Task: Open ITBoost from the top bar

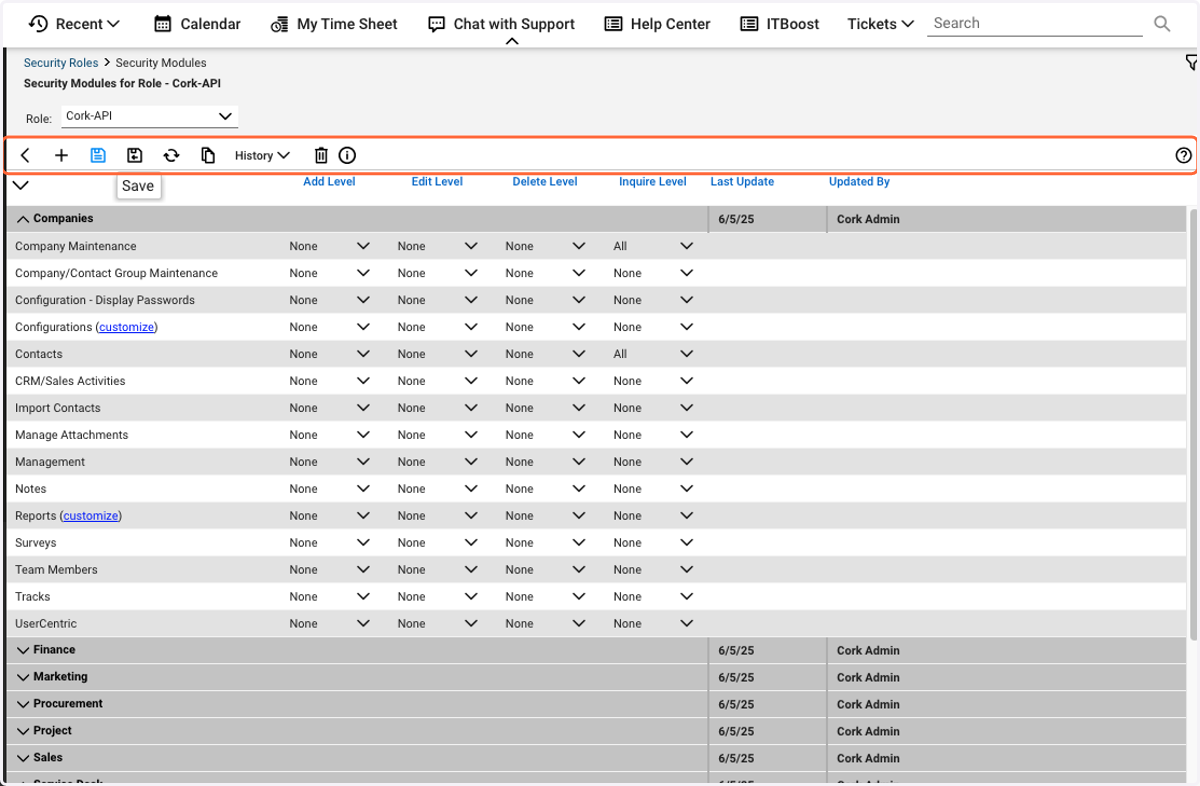Action: coord(779,24)
